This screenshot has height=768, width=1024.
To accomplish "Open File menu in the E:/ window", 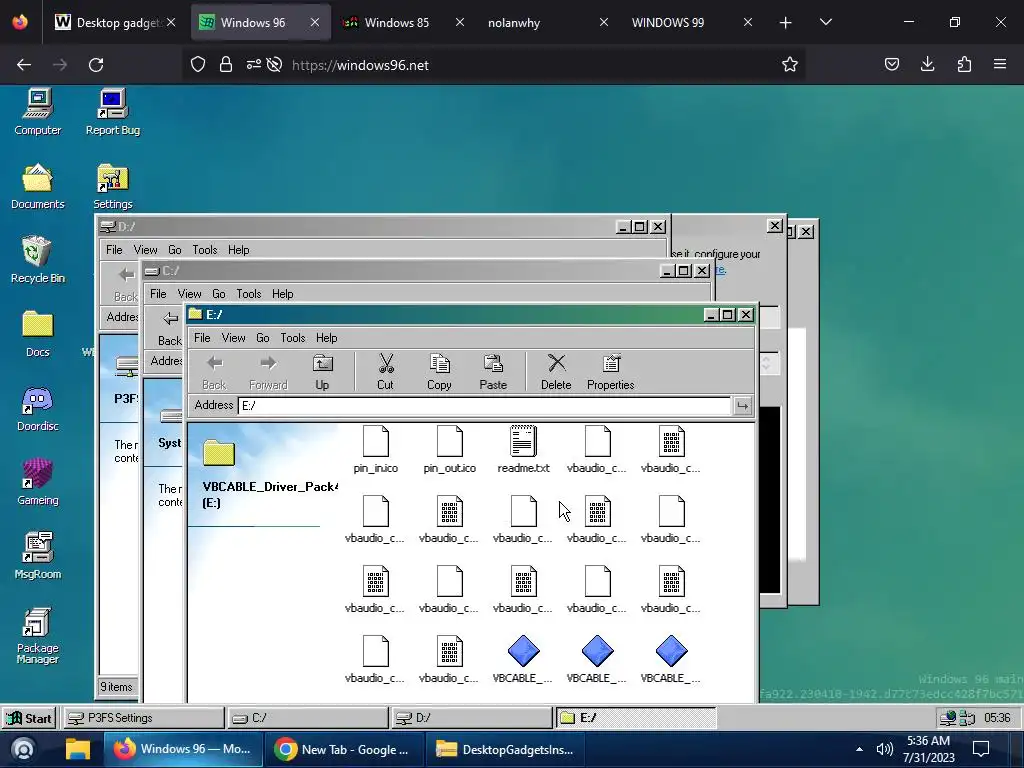I will click(202, 338).
